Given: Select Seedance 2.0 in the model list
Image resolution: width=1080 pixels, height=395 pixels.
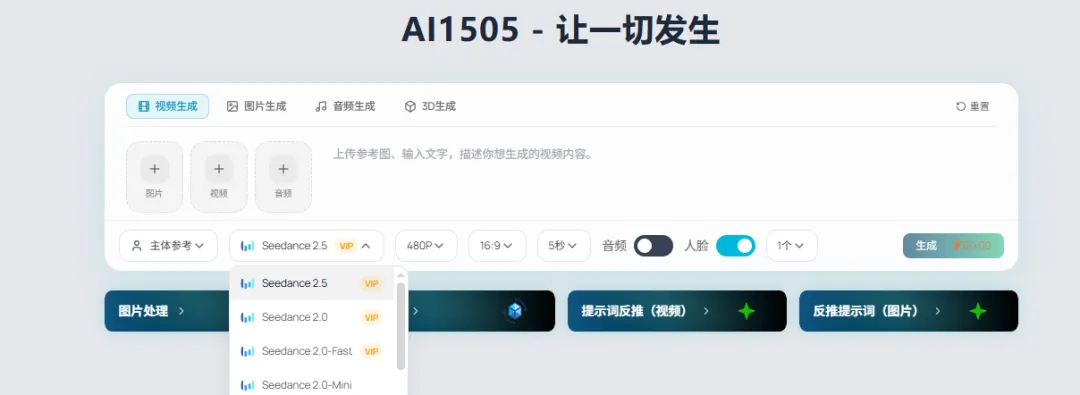Looking at the screenshot, I should [312, 317].
